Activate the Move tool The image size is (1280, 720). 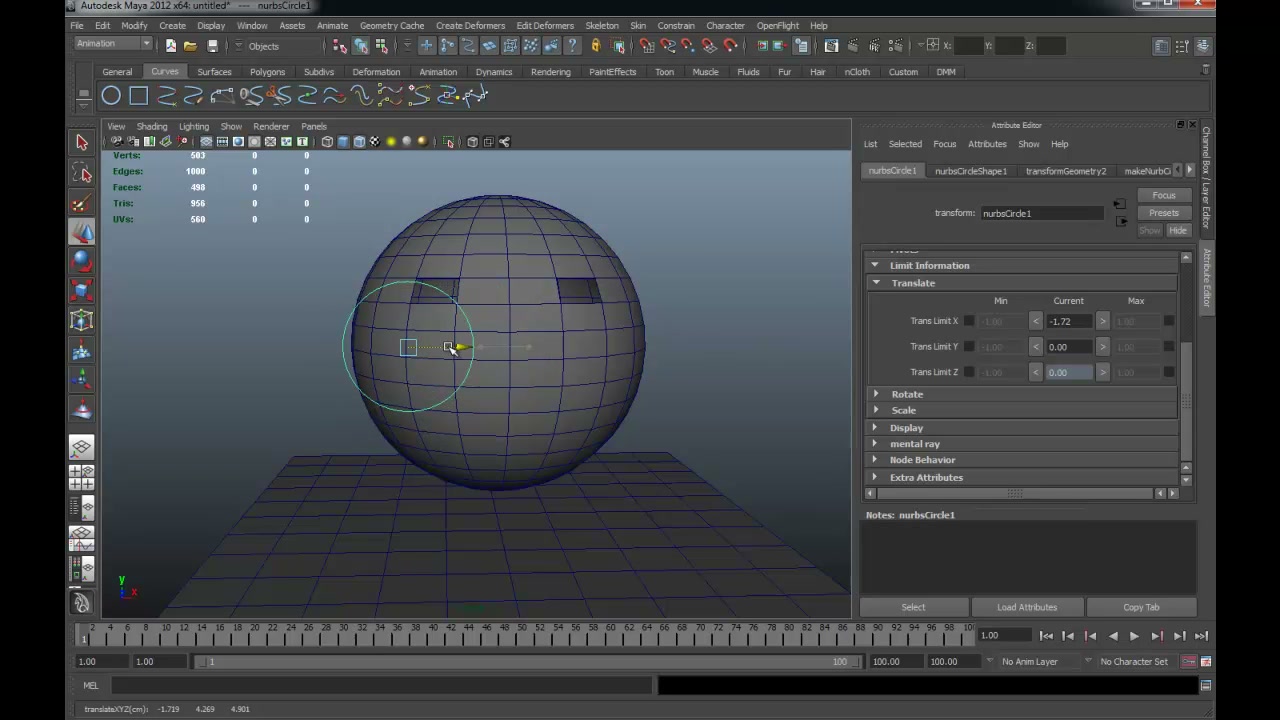[x=82, y=233]
